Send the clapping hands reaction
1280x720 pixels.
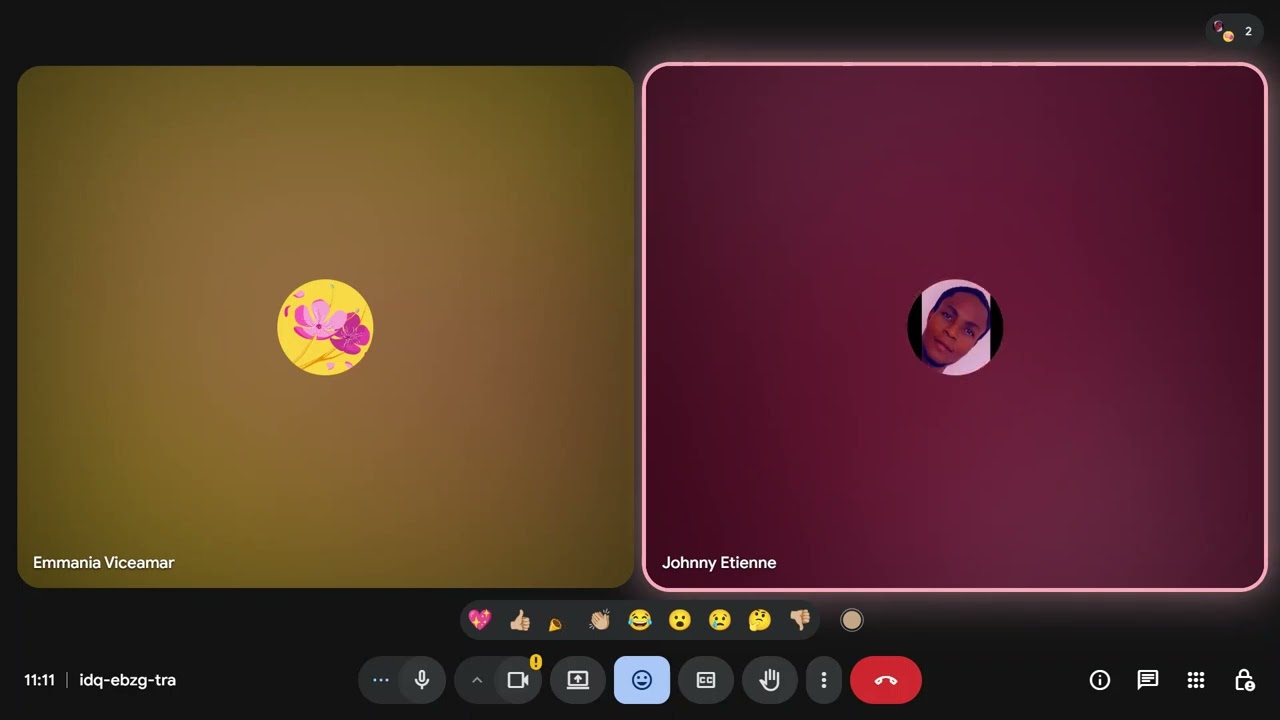[x=600, y=620]
